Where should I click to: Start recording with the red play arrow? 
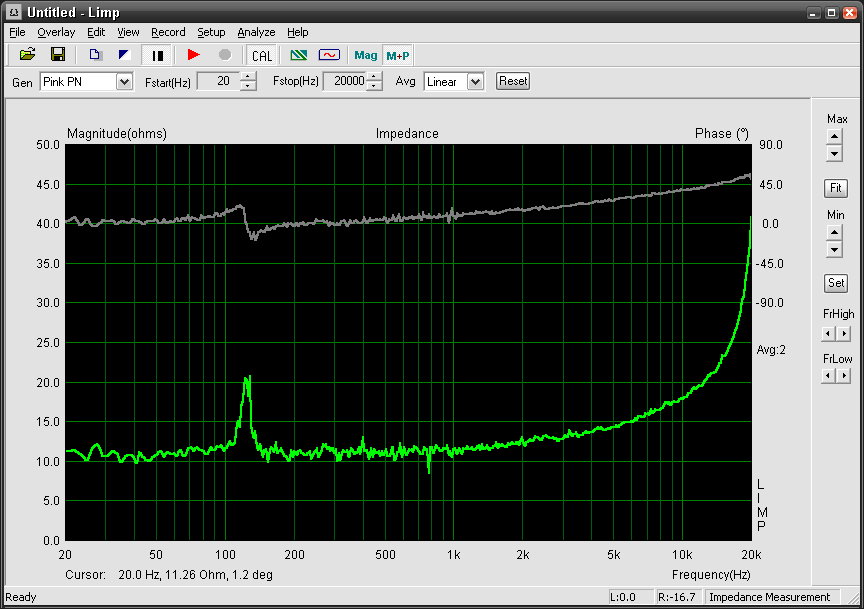pos(193,55)
